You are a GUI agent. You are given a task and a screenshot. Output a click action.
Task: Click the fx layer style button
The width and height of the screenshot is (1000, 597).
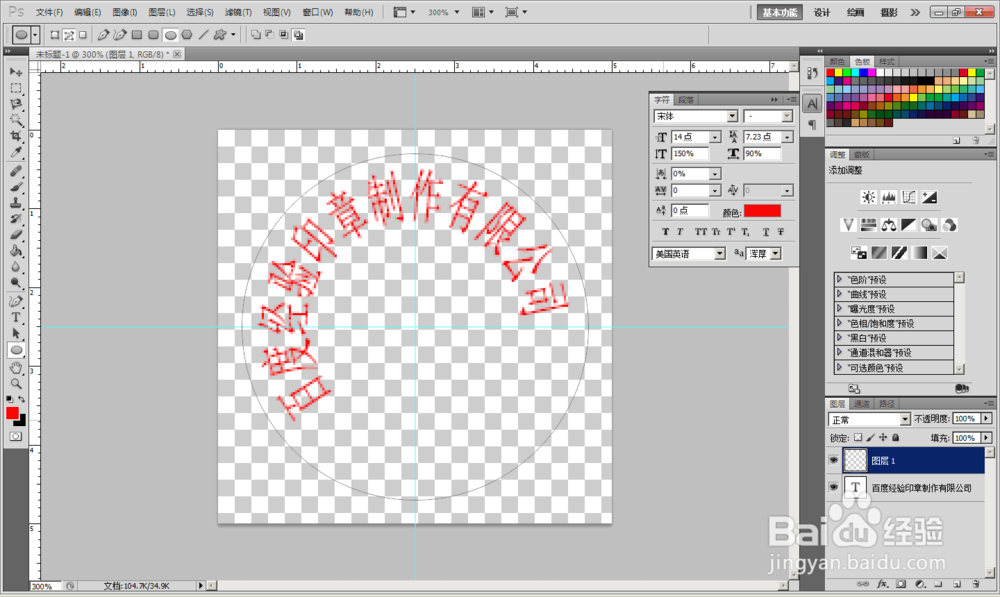[x=883, y=584]
